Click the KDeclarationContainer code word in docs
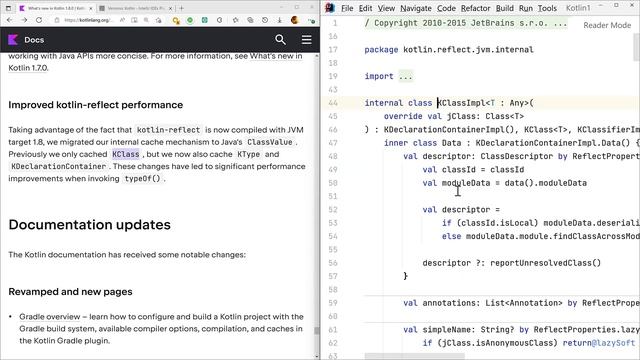The height and width of the screenshot is (360, 640). [x=58, y=167]
